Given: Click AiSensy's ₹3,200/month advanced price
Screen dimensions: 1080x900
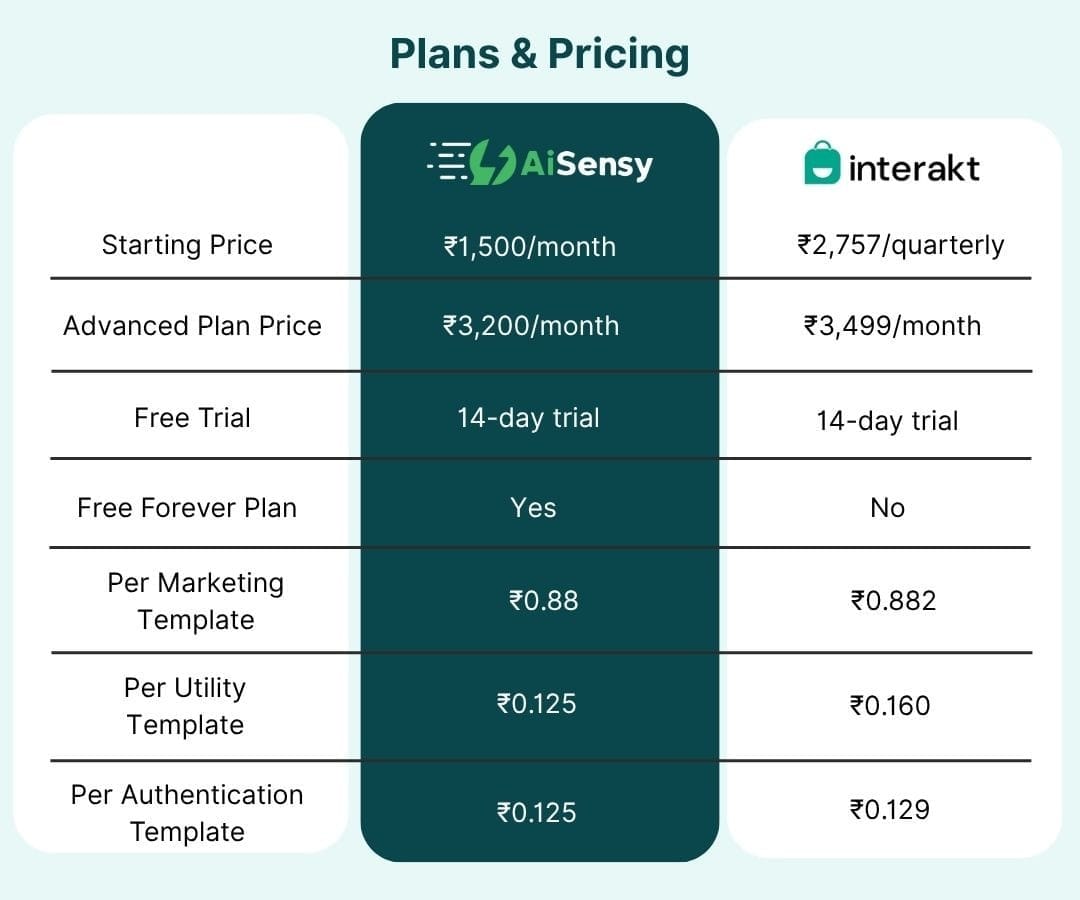Looking at the screenshot, I should 531,326.
